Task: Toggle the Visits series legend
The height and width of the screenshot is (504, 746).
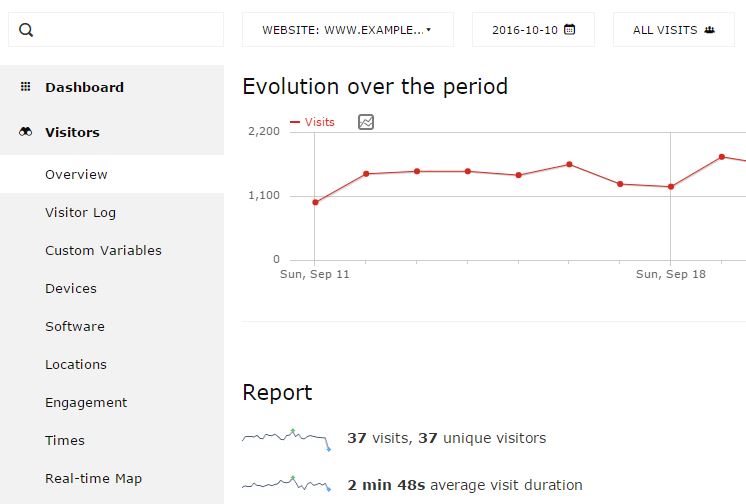Action: tap(313, 122)
